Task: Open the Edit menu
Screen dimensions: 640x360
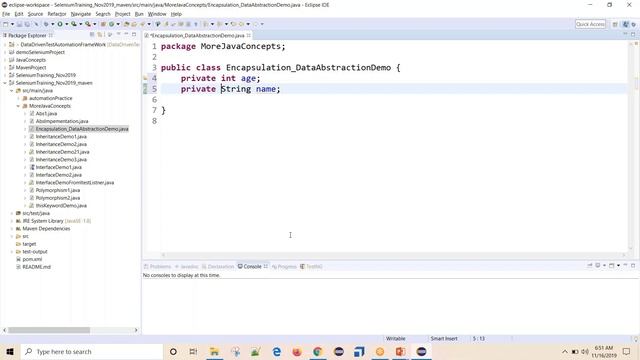Action: 19,14
